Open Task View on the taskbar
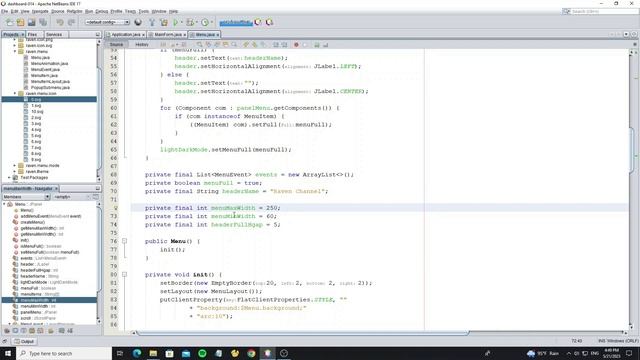Viewport: 640px width, 360px height. click(120, 353)
